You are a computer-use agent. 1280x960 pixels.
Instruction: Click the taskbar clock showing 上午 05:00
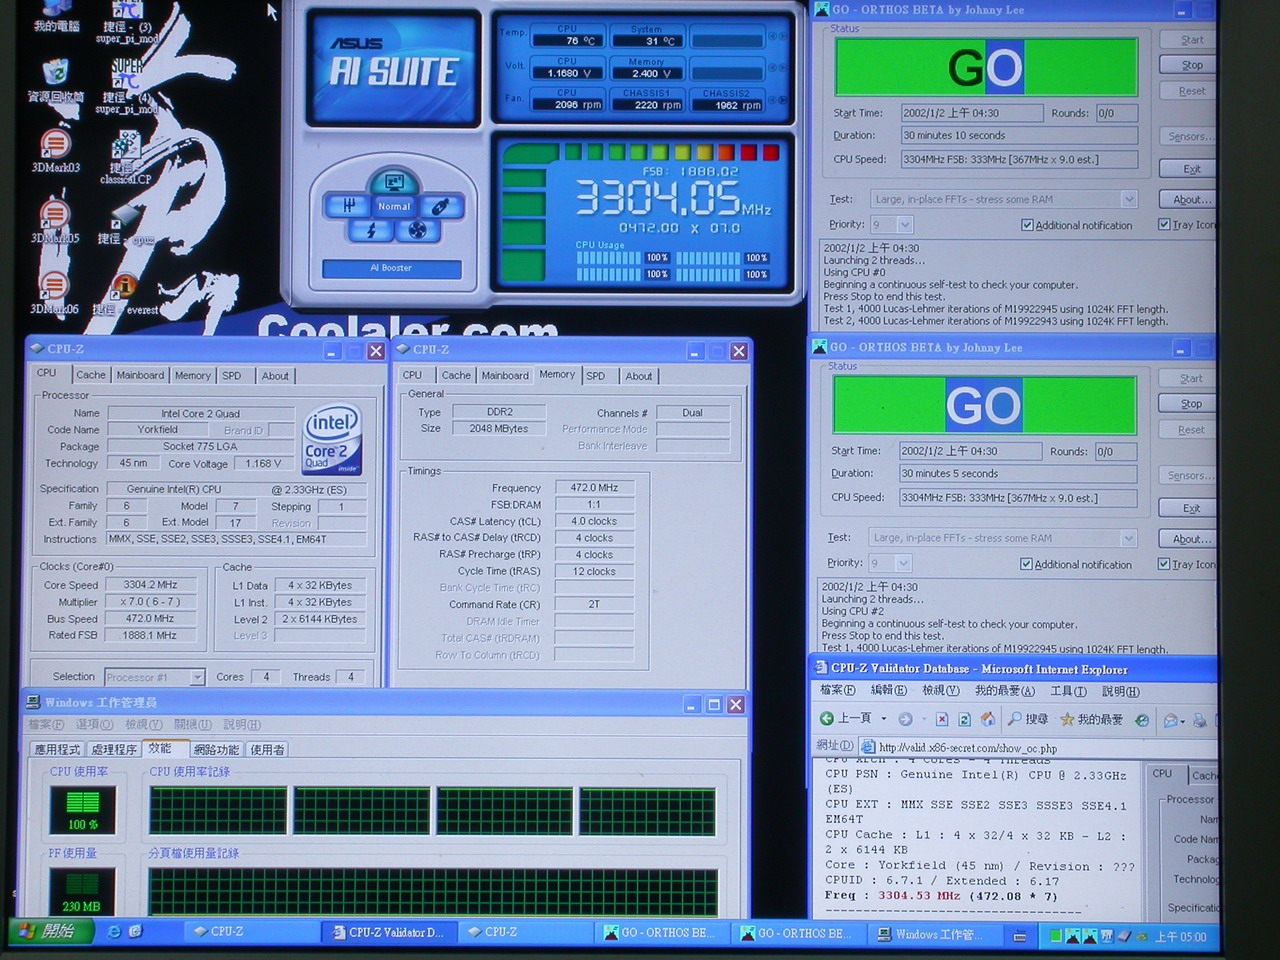tap(1181, 937)
